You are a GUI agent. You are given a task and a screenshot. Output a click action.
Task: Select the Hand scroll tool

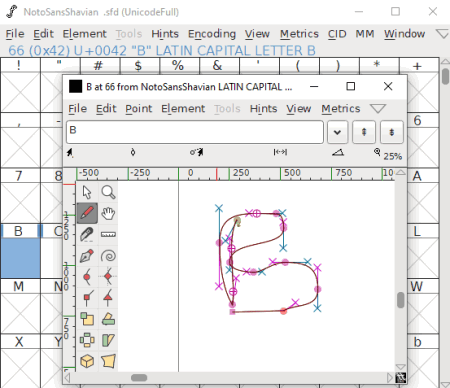[108, 213]
